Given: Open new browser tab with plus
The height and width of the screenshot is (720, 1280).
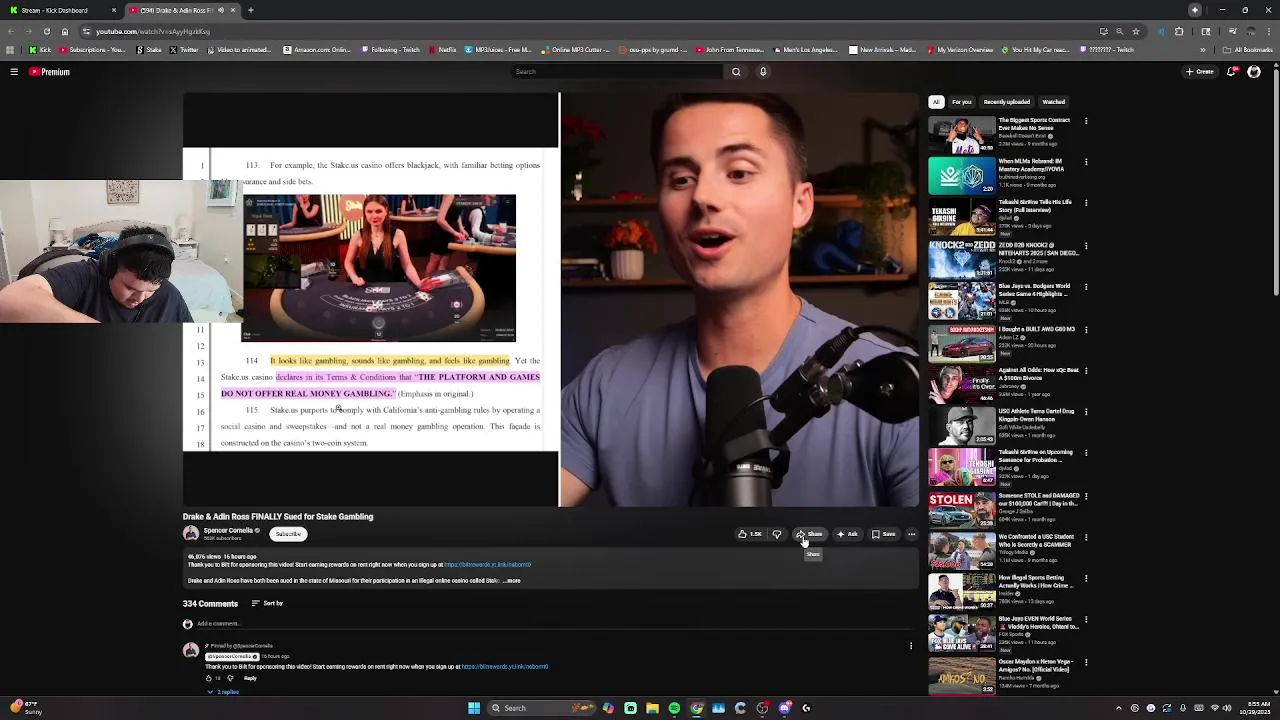Looking at the screenshot, I should pos(250,10).
